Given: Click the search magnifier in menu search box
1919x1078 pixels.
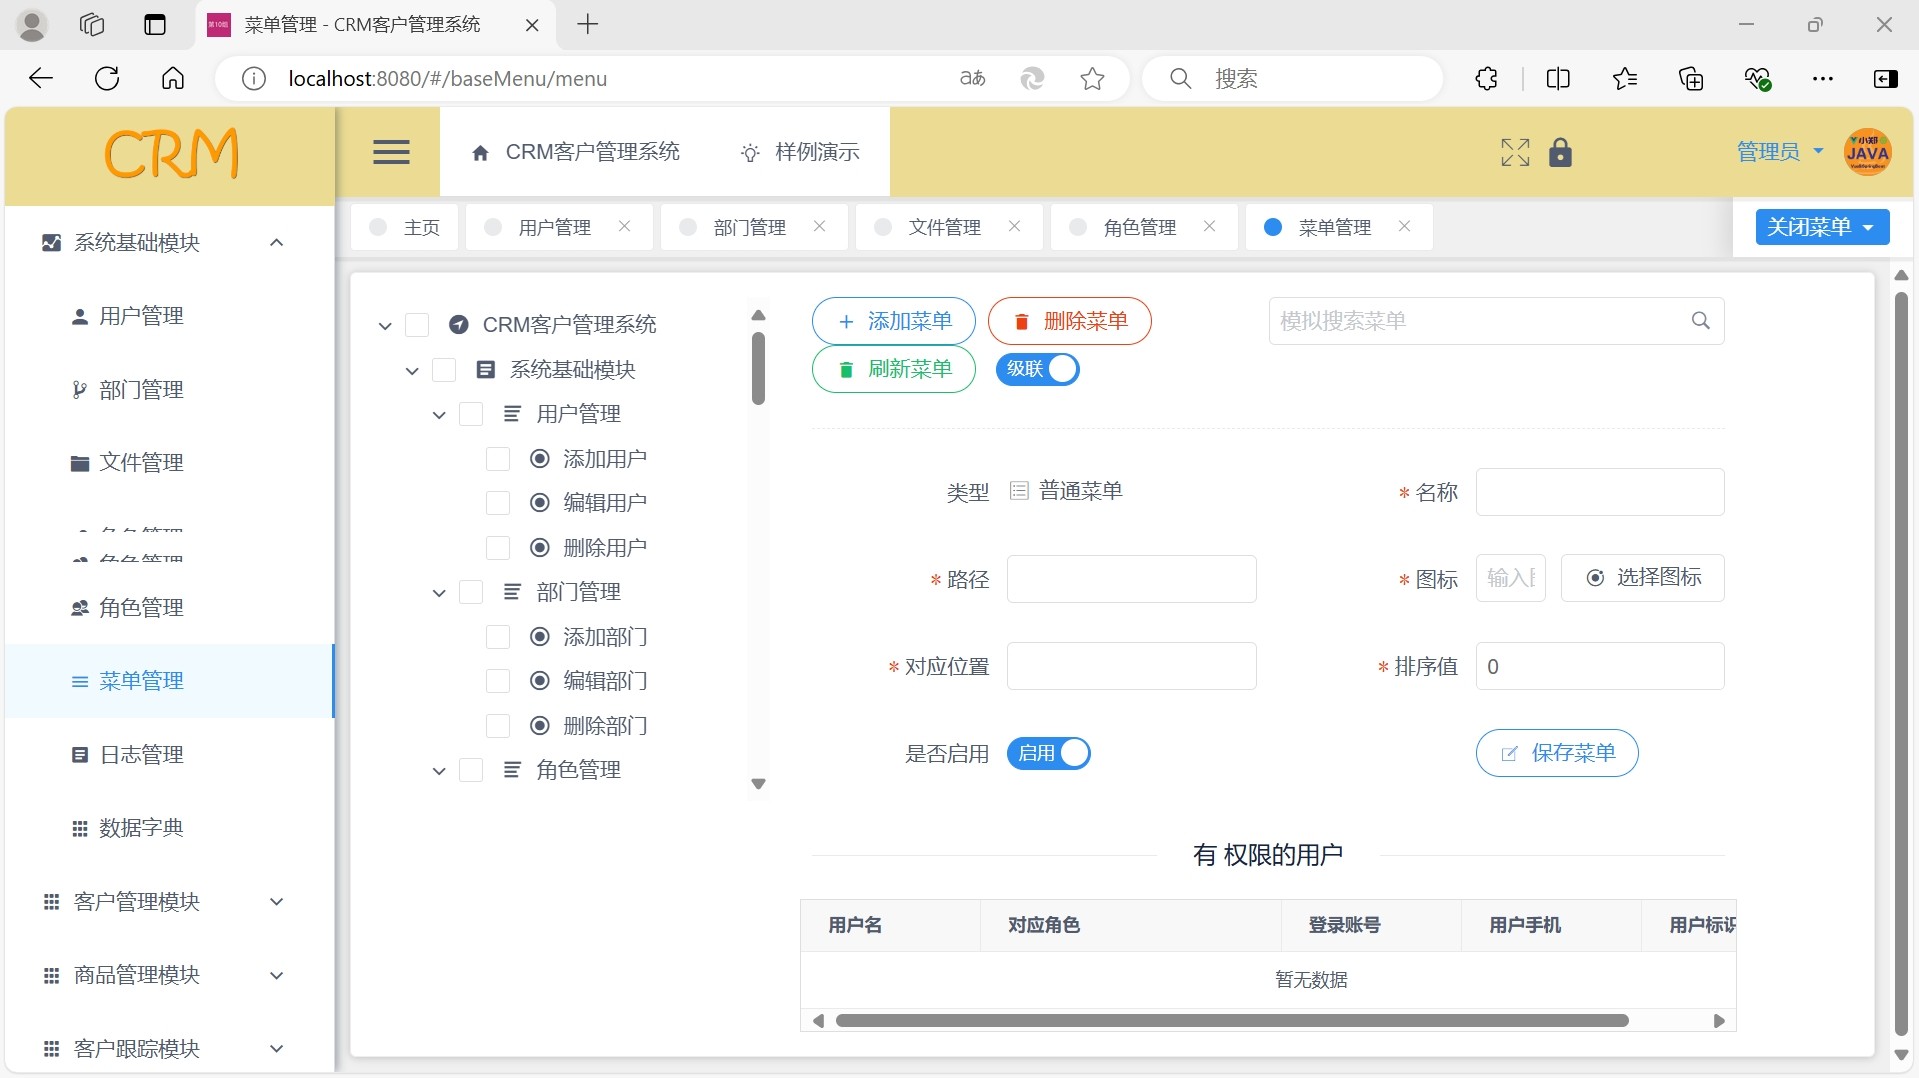Looking at the screenshot, I should tap(1700, 321).
